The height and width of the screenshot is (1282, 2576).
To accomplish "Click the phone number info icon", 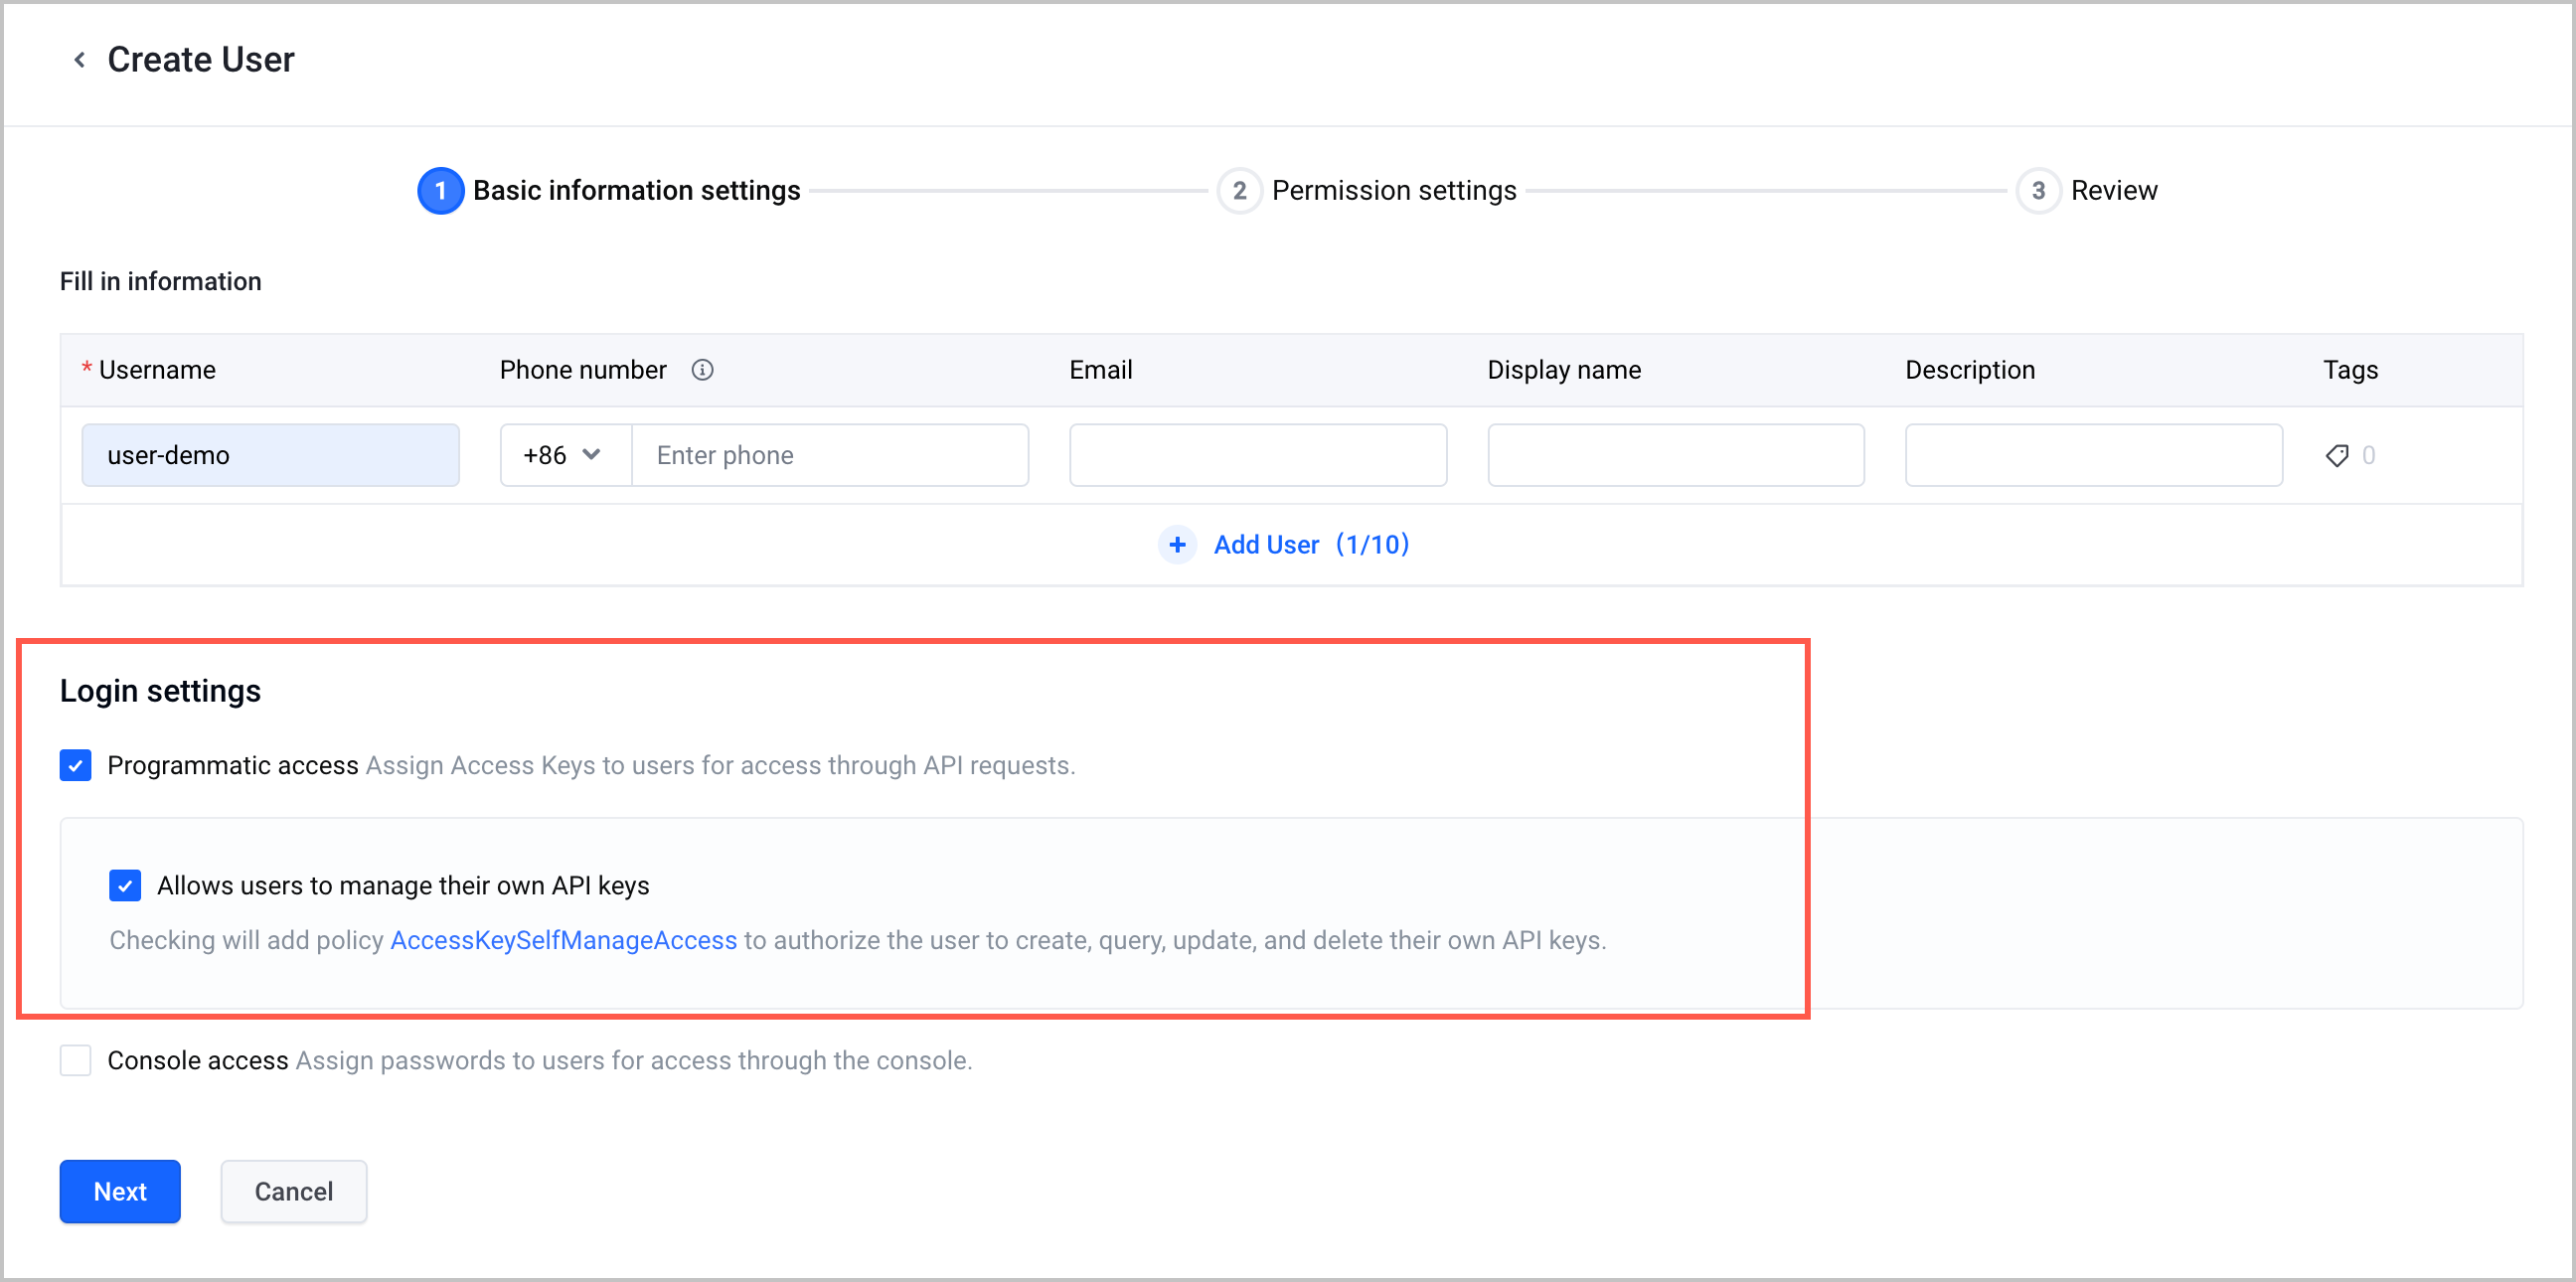I will point(702,370).
